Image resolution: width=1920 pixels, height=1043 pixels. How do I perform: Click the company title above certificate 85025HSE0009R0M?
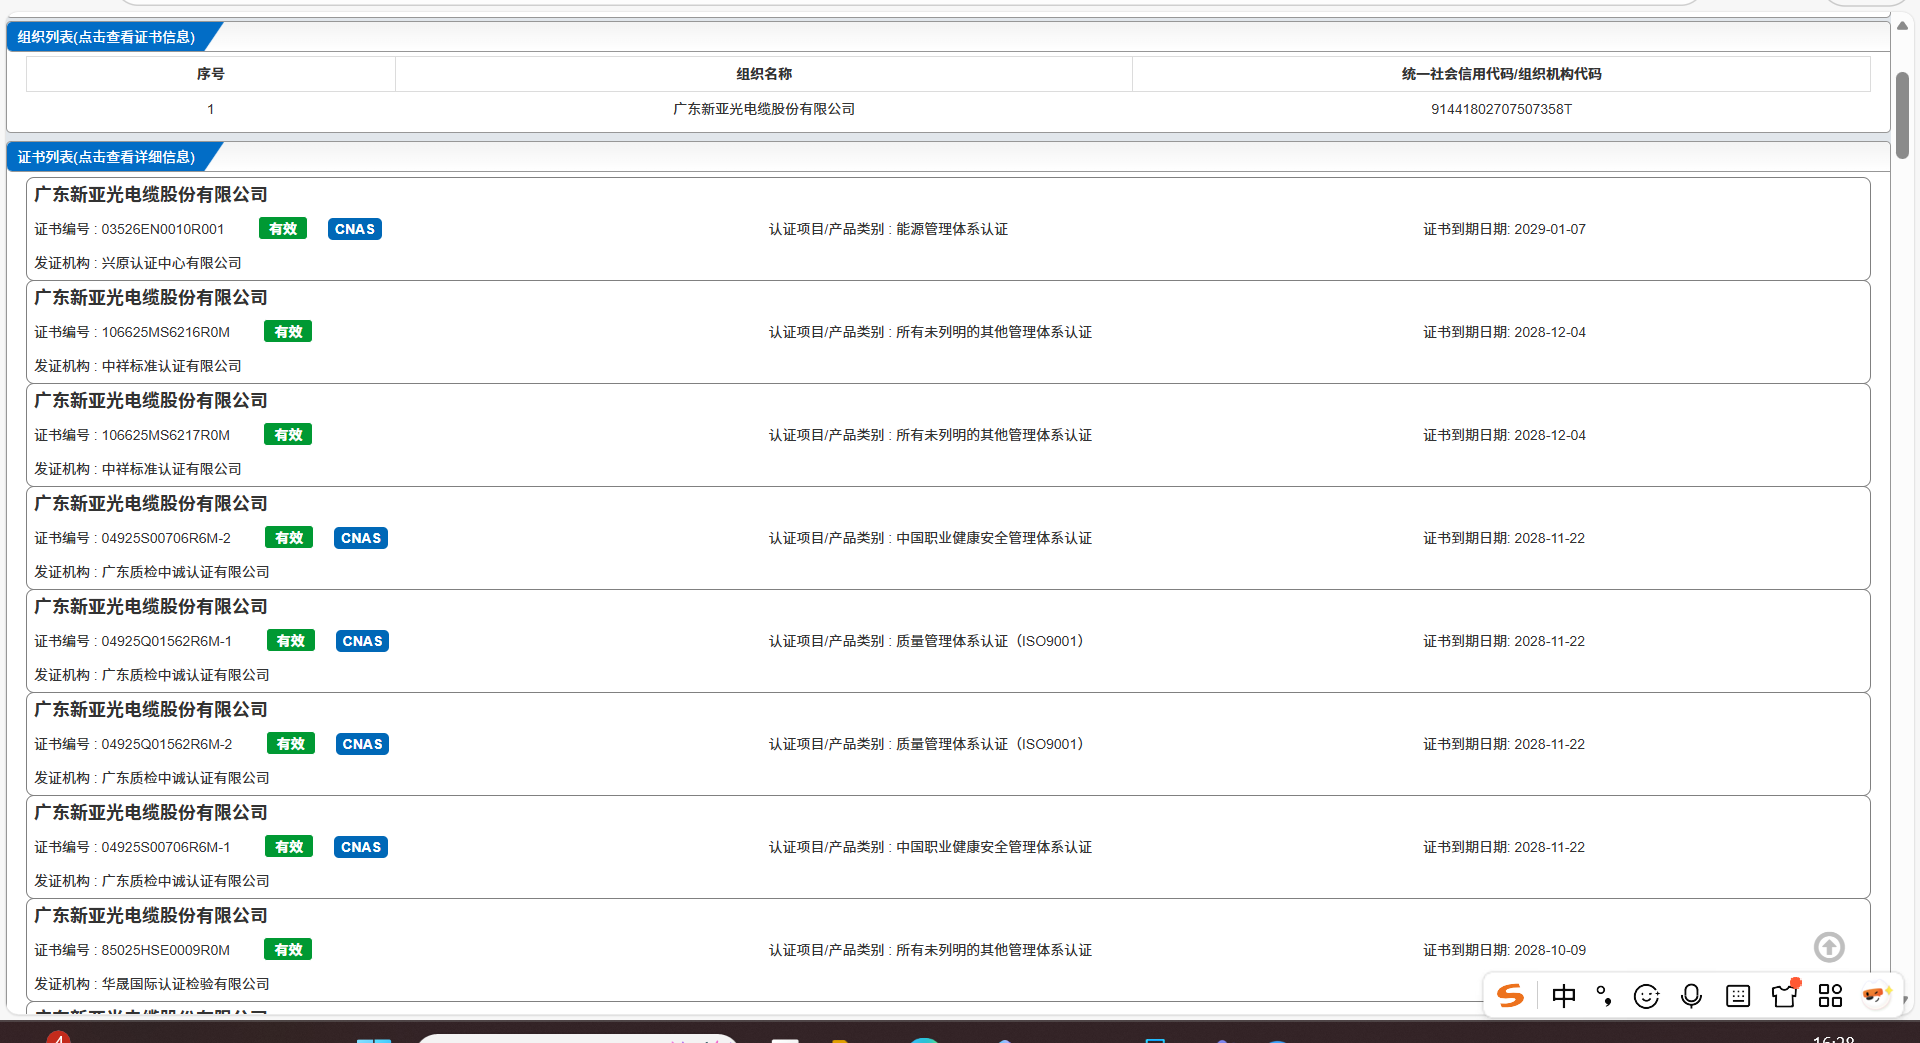(151, 916)
